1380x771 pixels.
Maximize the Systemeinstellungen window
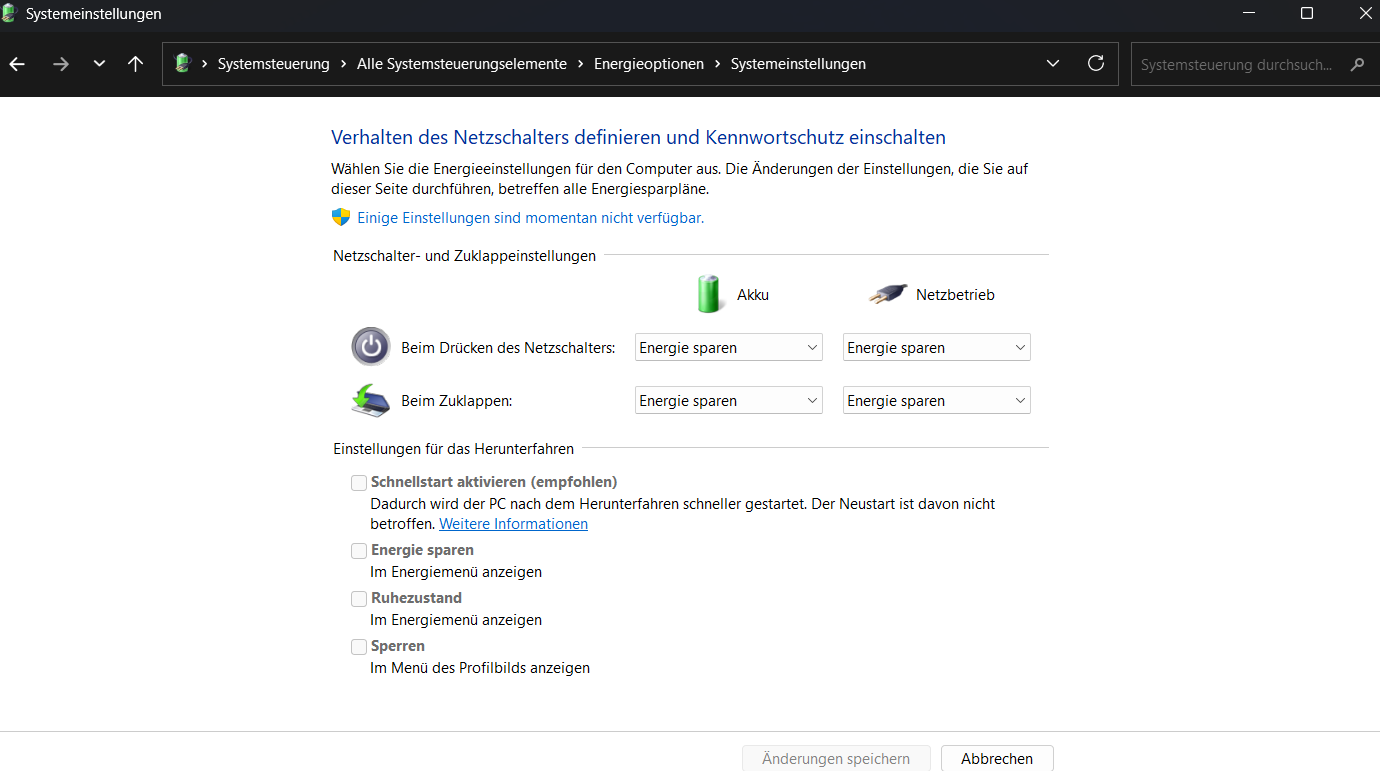tap(1306, 13)
